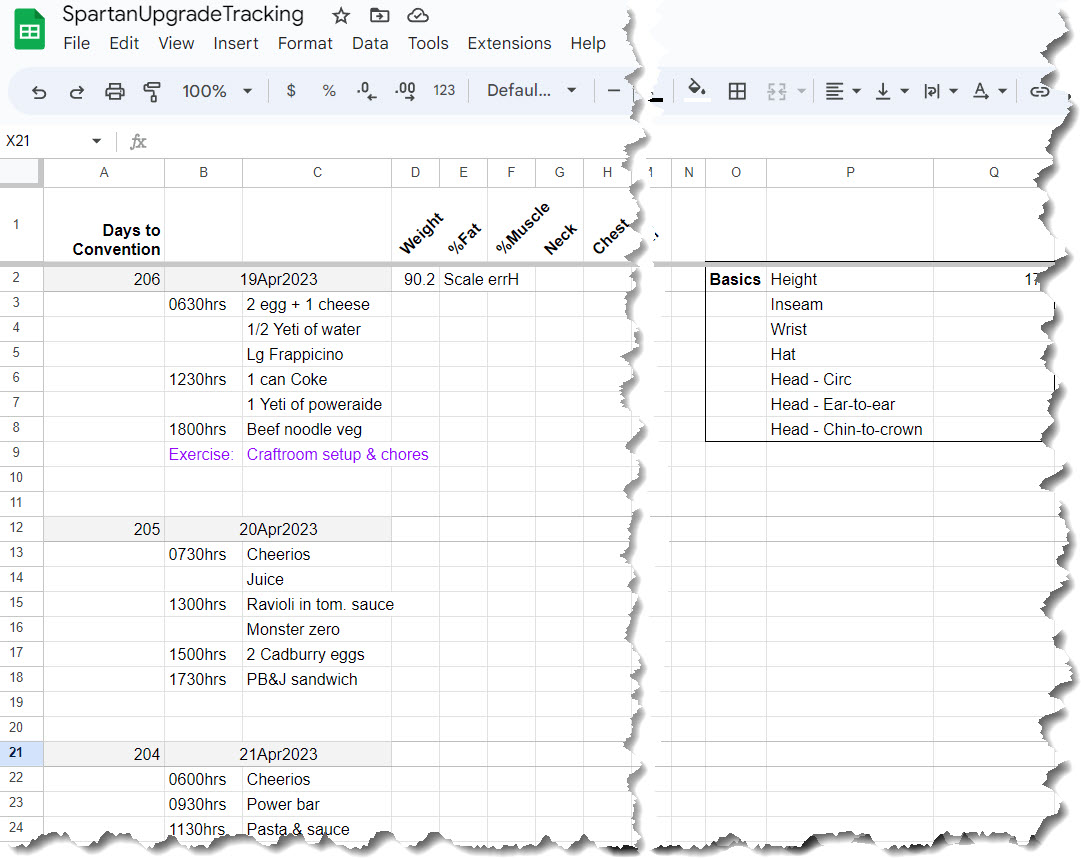Expand the name box dropdown arrow
This screenshot has width=1081, height=858.
[x=97, y=141]
